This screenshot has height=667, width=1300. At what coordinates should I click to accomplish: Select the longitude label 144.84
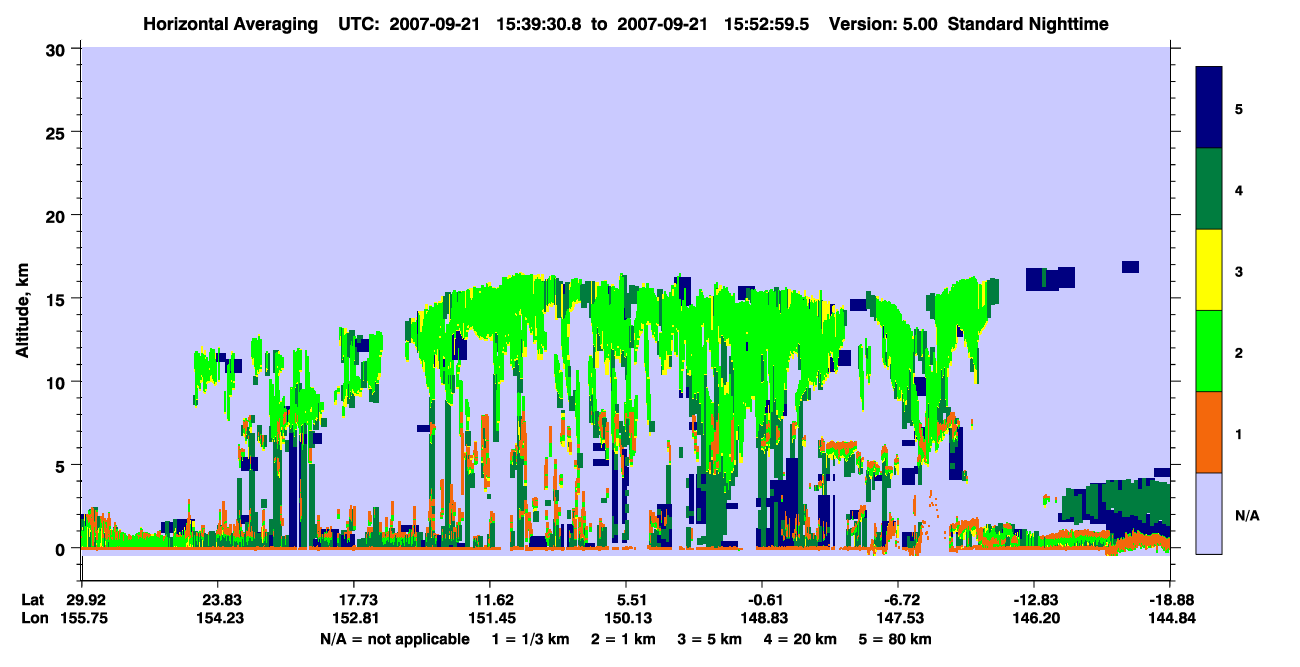[x=1170, y=618]
